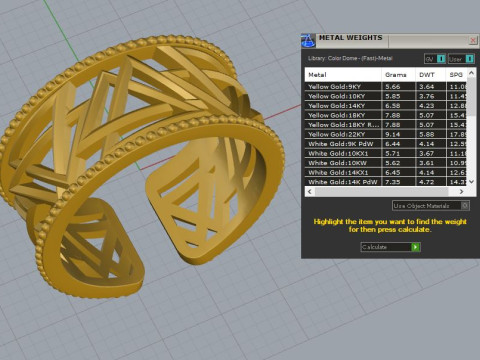Select the White Gold:10KW row

(386, 163)
